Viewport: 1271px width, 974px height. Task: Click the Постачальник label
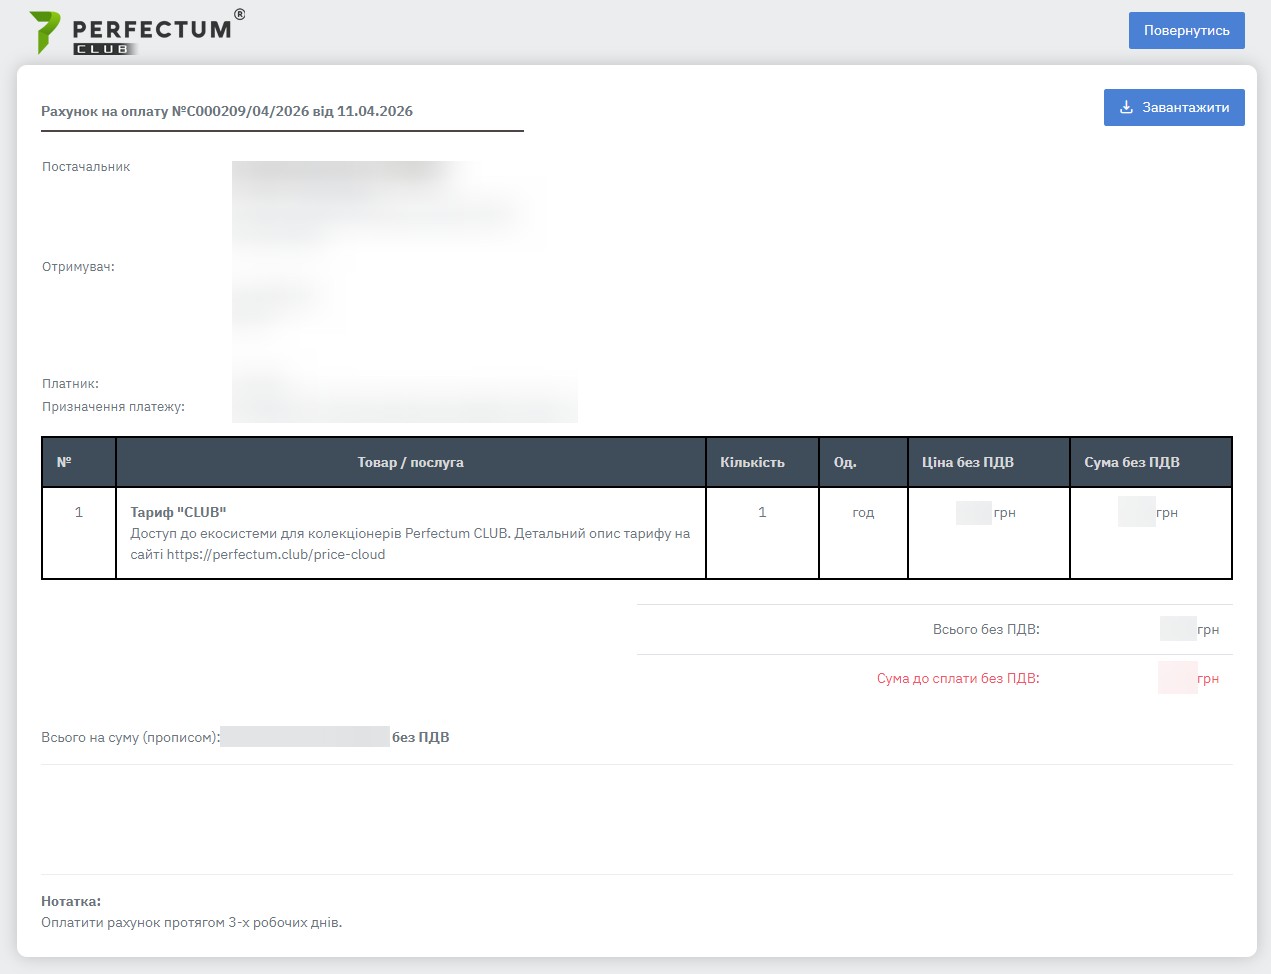point(86,167)
